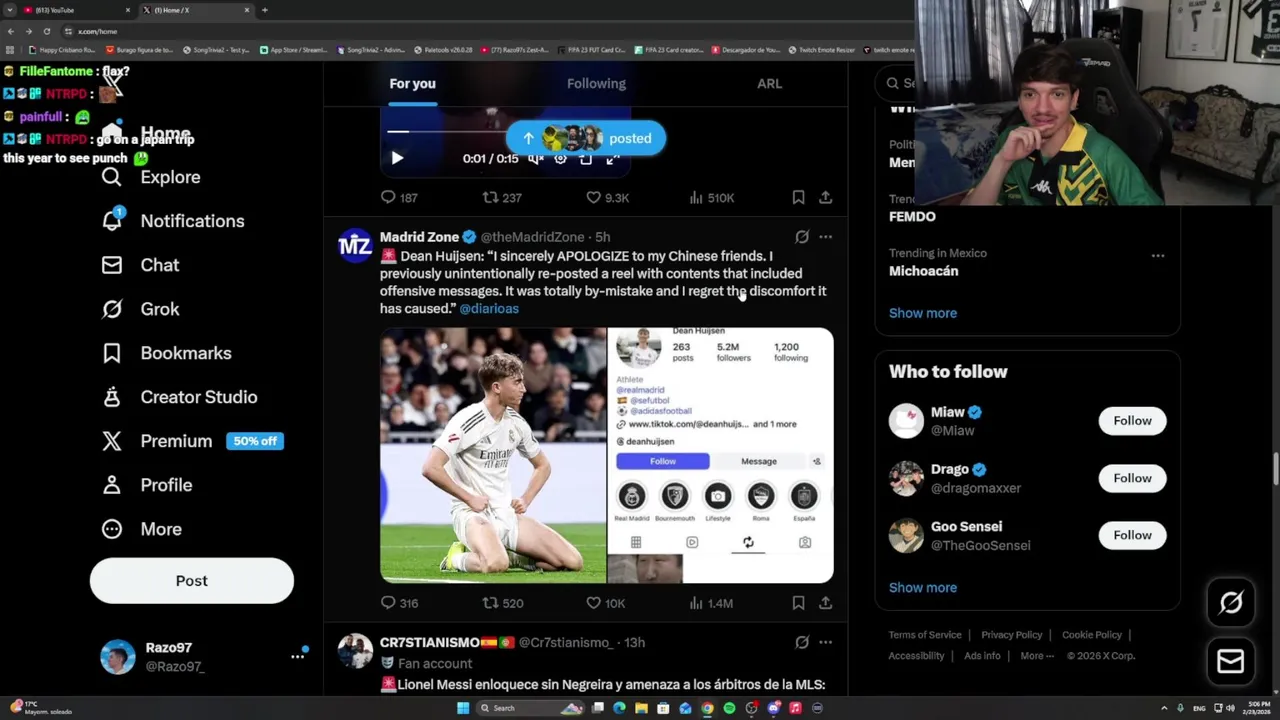Reply to the Madrid Zone post
1280x720 pixels.
pyautogui.click(x=399, y=603)
